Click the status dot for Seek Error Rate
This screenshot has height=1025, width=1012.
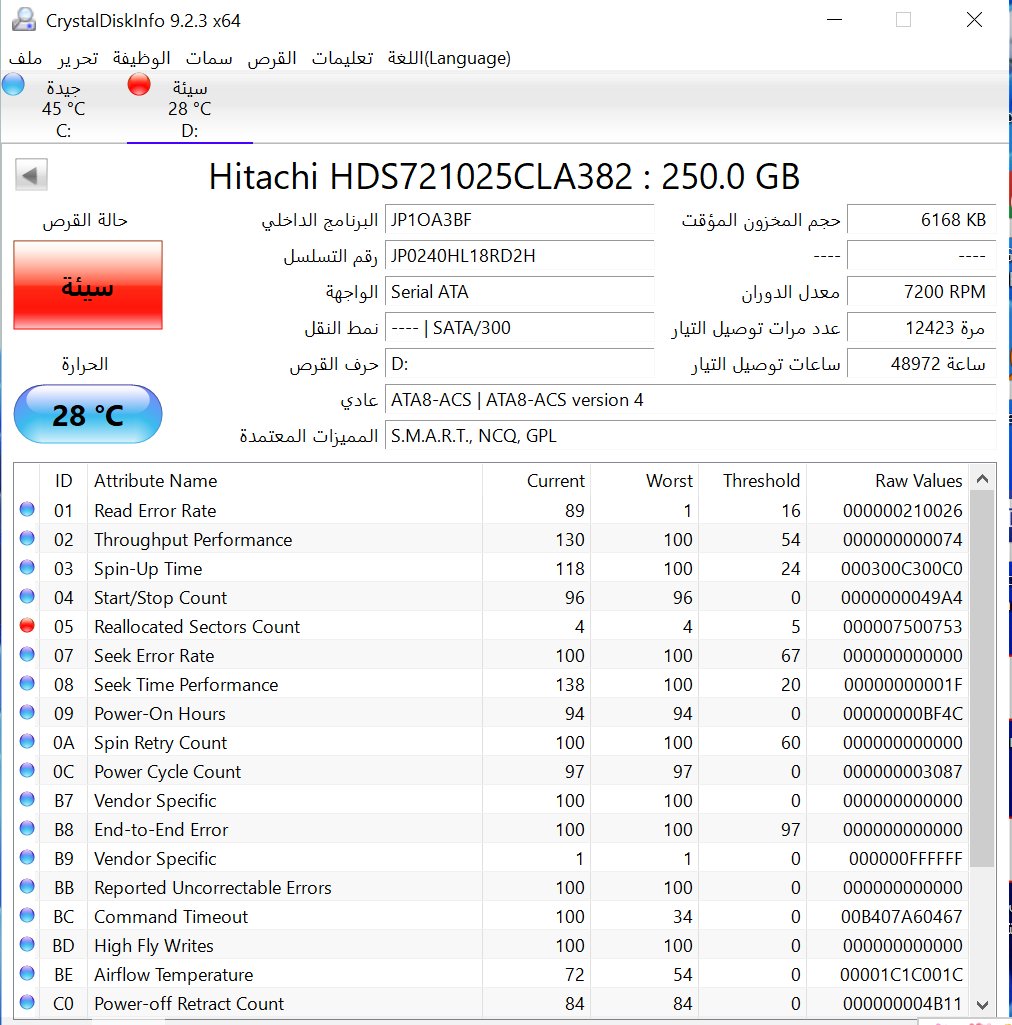(27, 654)
